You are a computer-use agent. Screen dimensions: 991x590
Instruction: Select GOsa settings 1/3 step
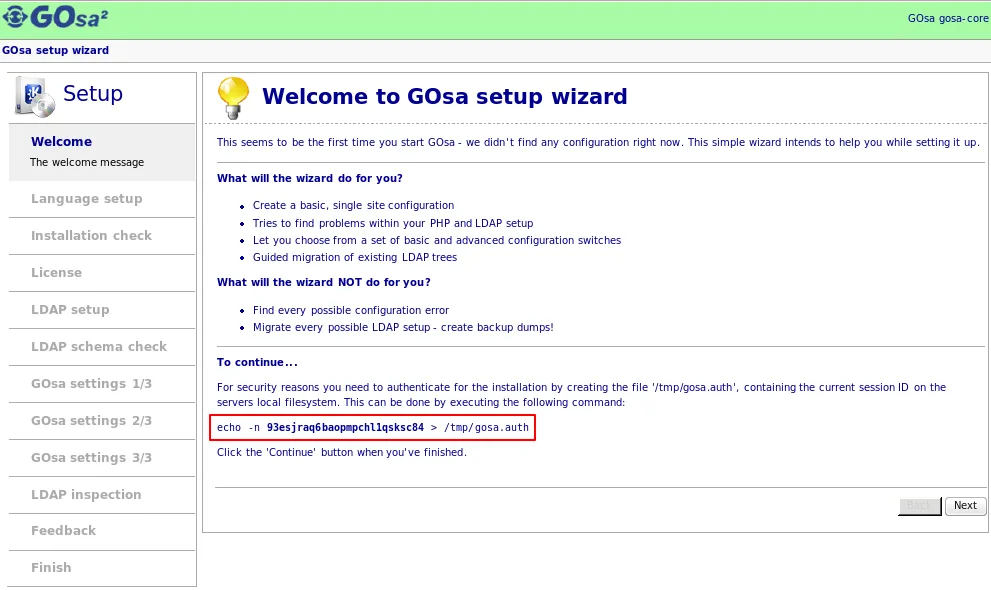tap(92, 383)
